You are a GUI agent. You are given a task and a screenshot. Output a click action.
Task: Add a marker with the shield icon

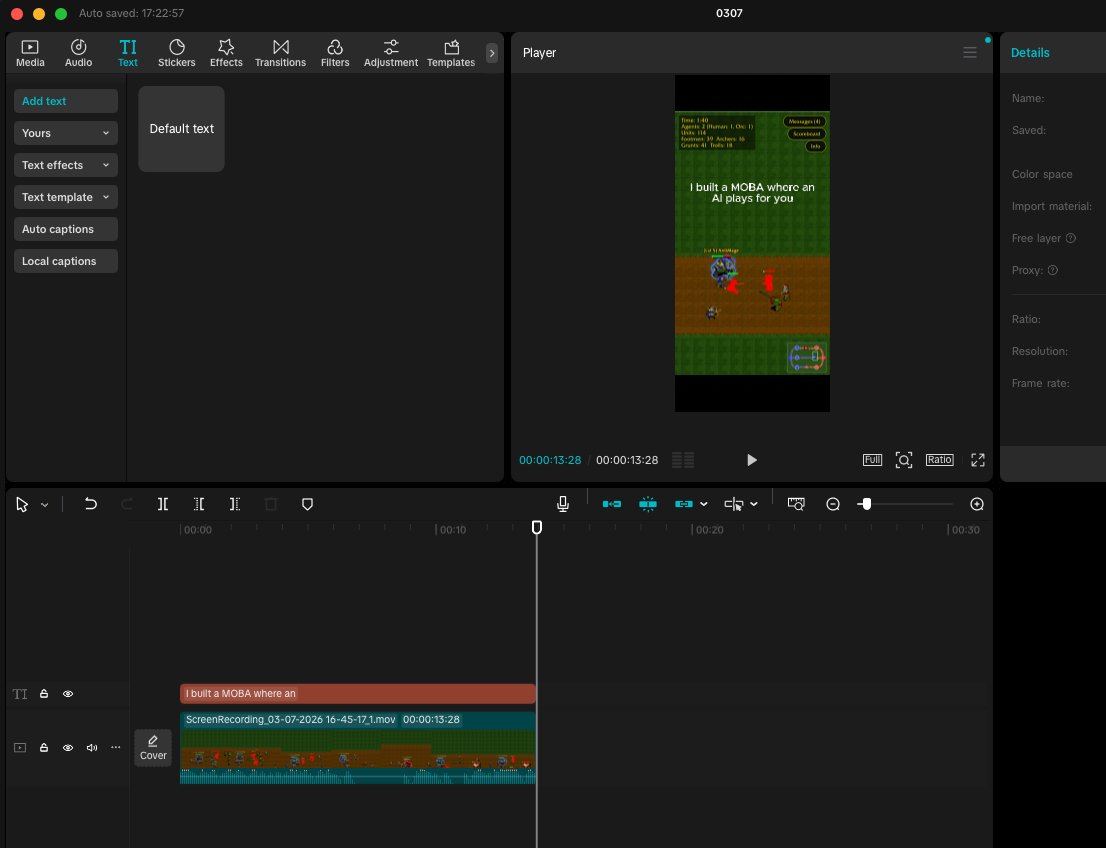tap(307, 504)
